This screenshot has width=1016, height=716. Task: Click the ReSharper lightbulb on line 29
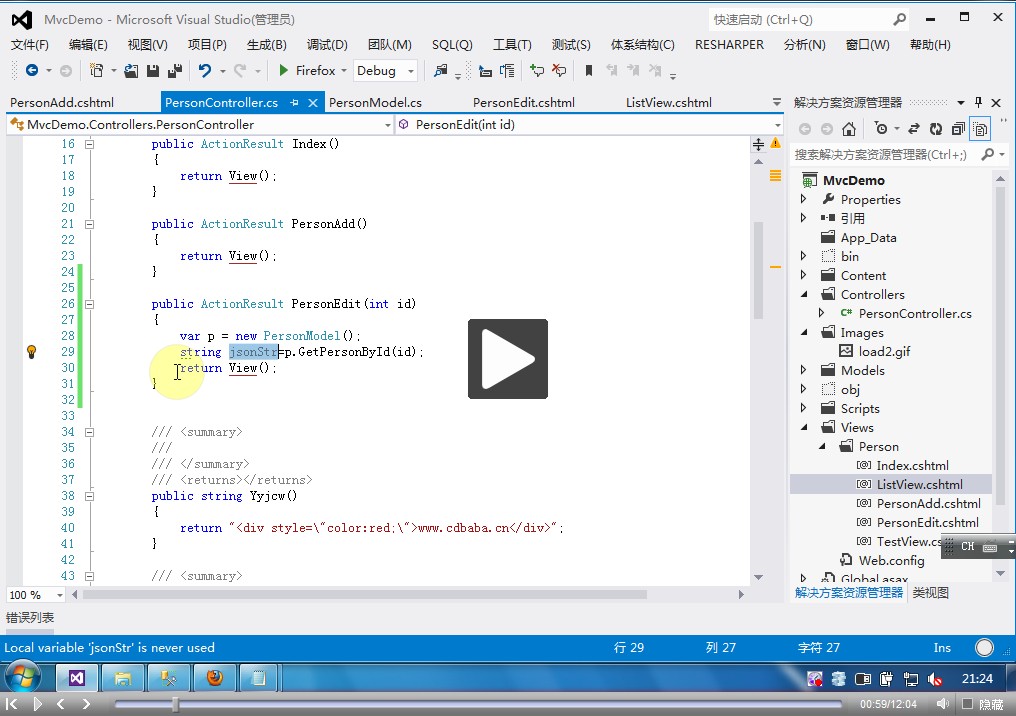click(31, 352)
